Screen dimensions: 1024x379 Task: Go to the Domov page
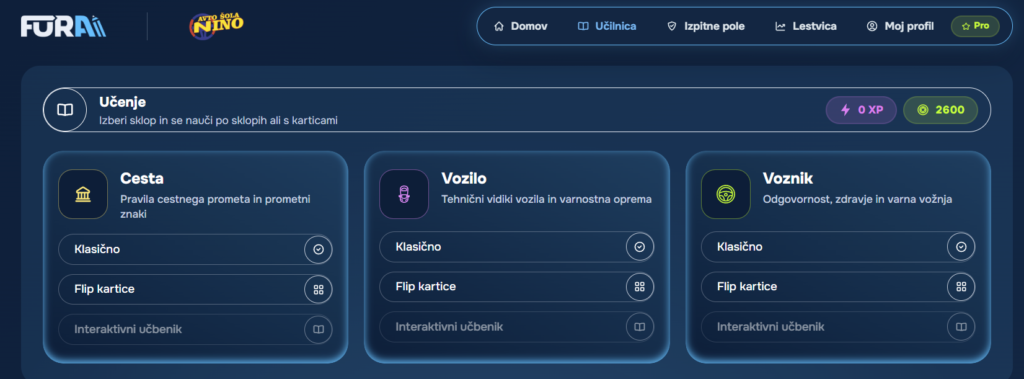pyautogui.click(x=520, y=26)
